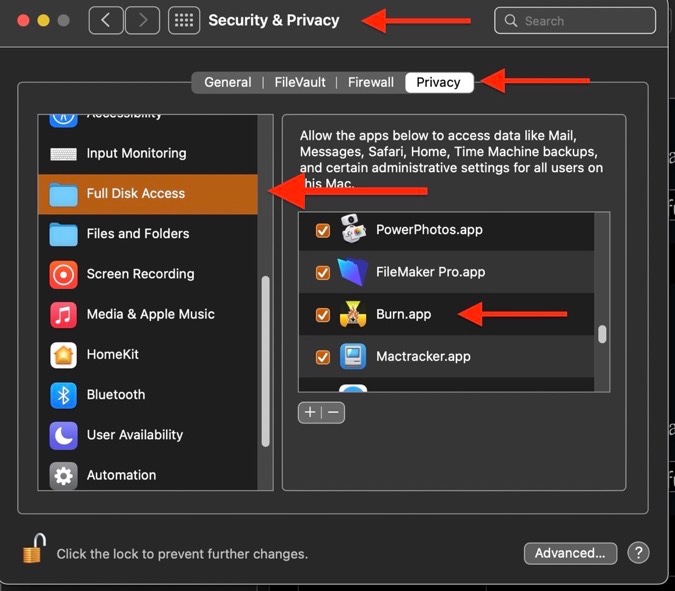This screenshot has height=591, width=675.
Task: Select the PowerPhotos.app row text
Action: pyautogui.click(x=429, y=229)
